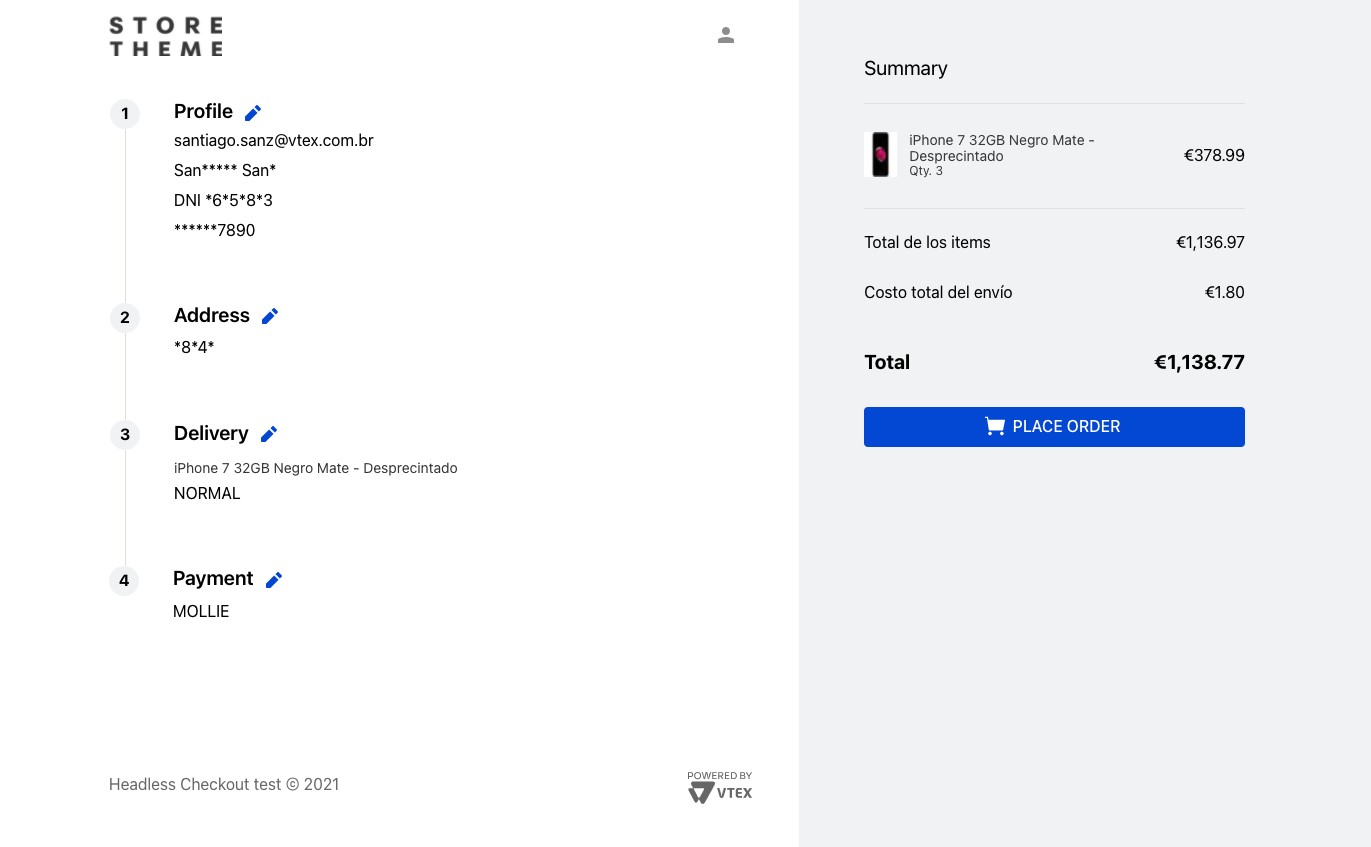Click the delivery item iPhone 7 text
The height and width of the screenshot is (847, 1371).
click(316, 468)
